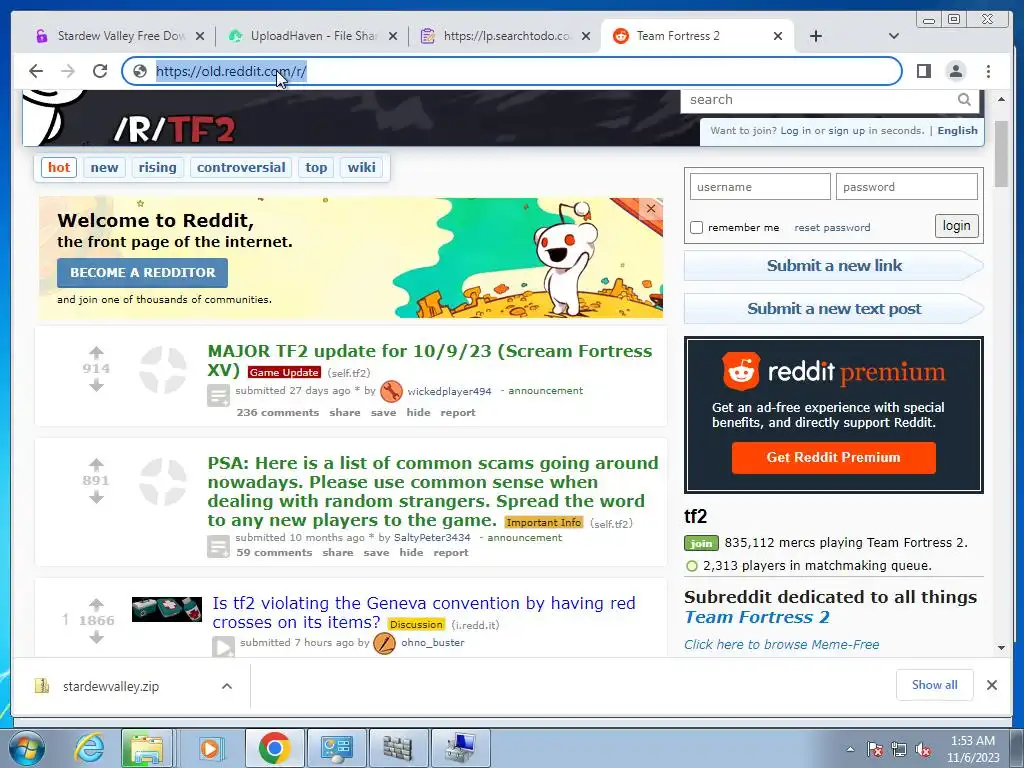The width and height of the screenshot is (1024, 768).
Task: Click the reset password link
Action: (832, 227)
